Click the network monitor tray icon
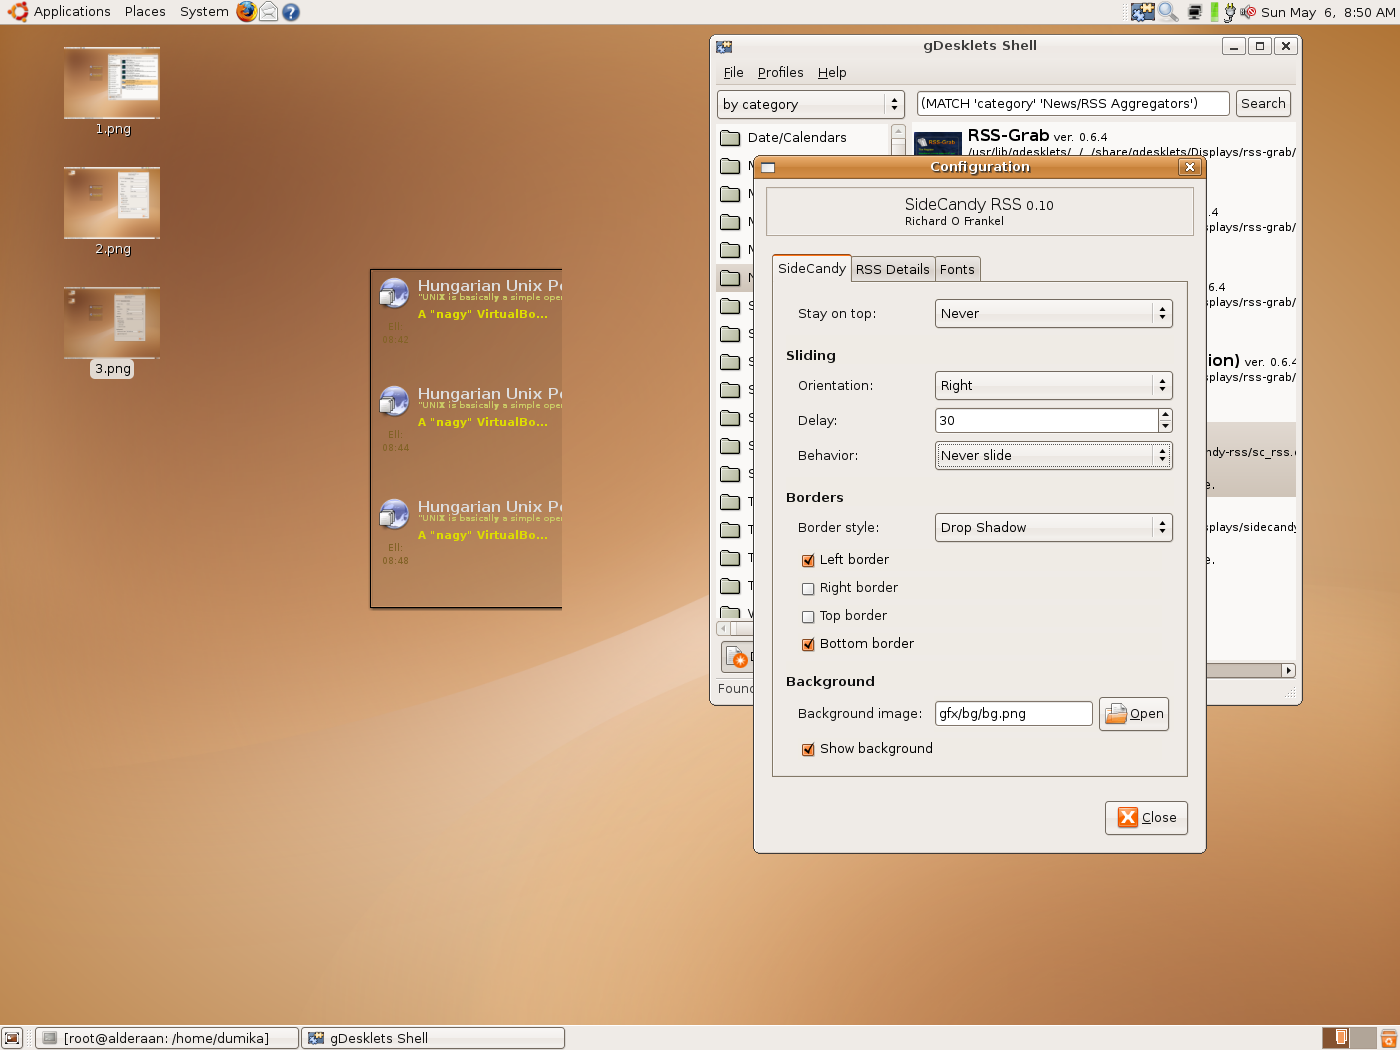The height and width of the screenshot is (1050, 1400). tap(1194, 12)
